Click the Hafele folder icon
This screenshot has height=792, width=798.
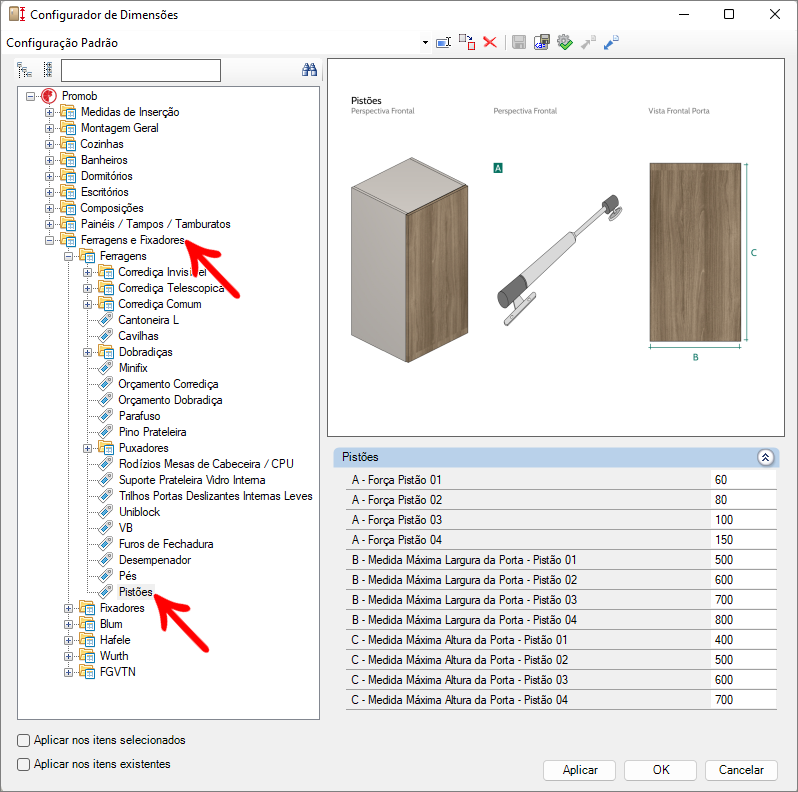tap(87, 640)
